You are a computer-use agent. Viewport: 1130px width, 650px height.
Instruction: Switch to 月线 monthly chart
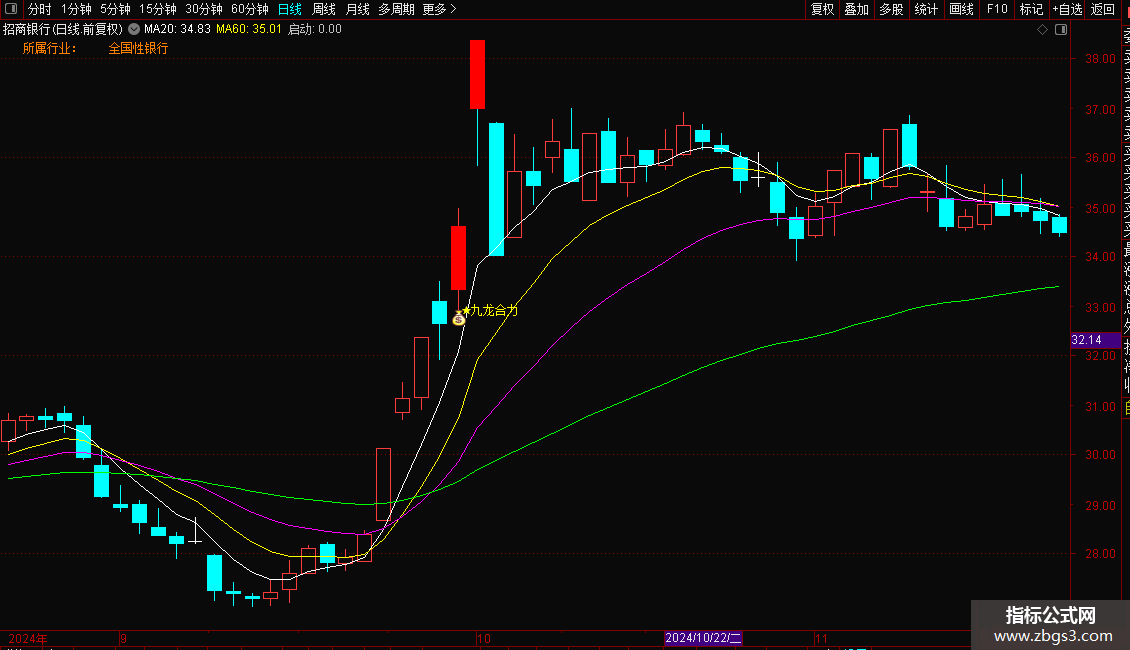(x=357, y=9)
